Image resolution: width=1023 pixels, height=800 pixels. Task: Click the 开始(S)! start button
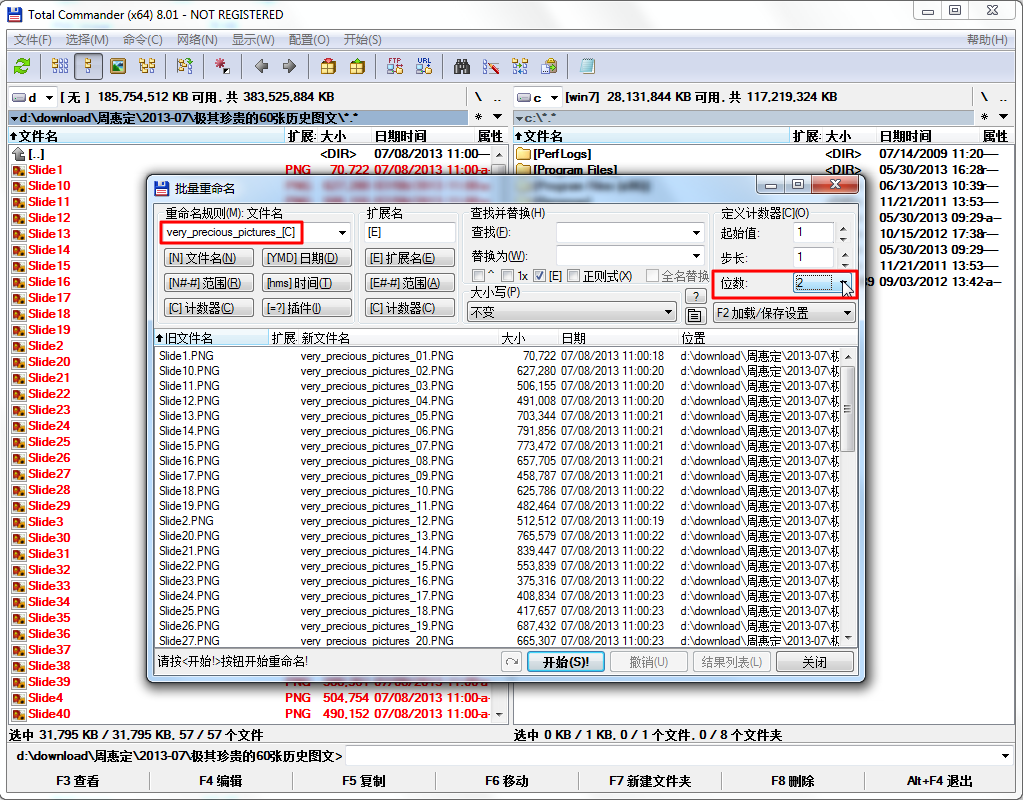(566, 662)
